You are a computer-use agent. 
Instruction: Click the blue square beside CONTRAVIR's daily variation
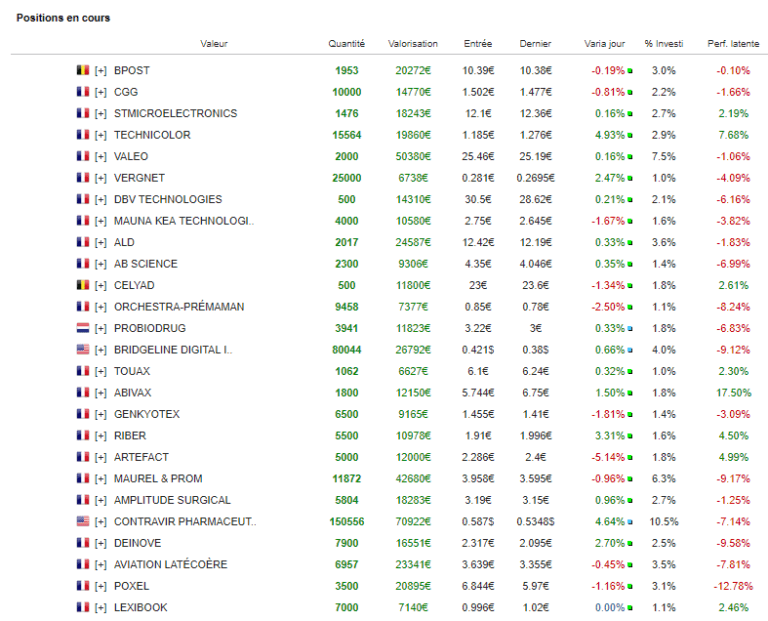[631, 522]
